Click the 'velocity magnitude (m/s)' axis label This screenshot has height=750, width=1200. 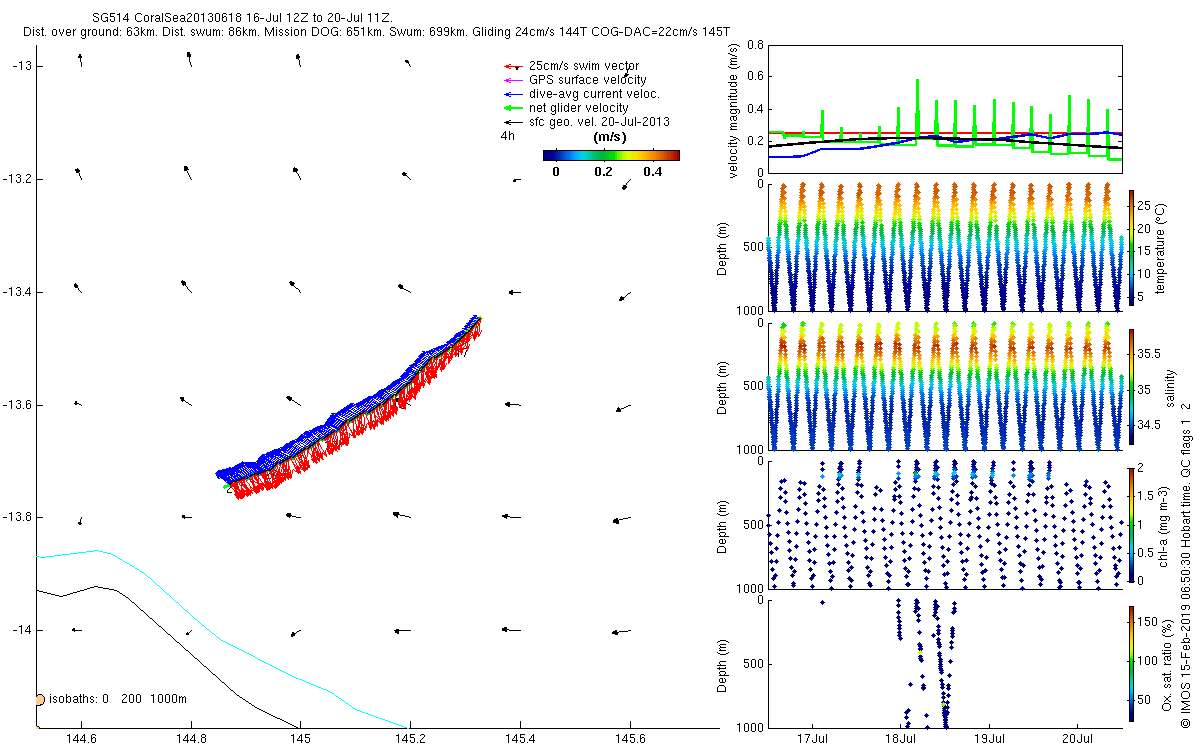(733, 112)
